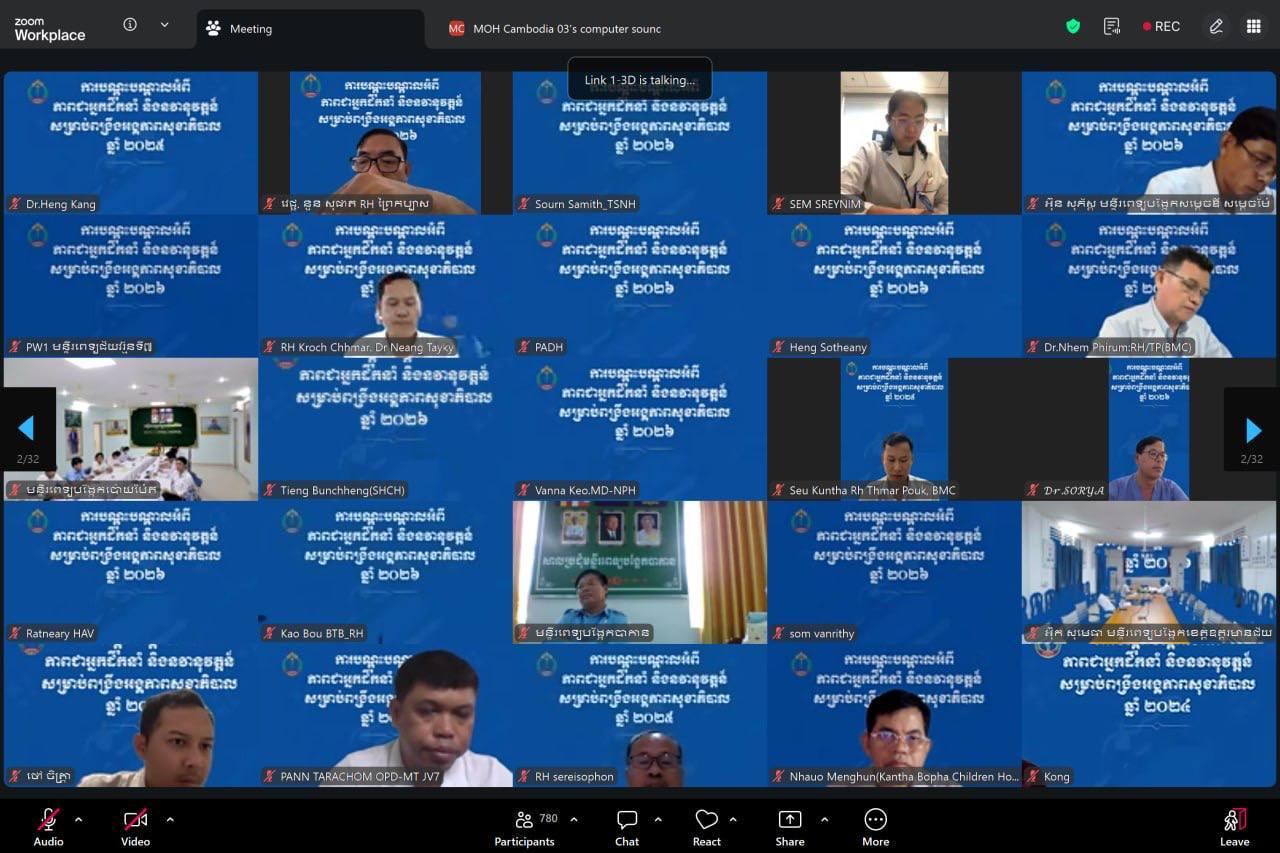The width and height of the screenshot is (1280, 853).
Task: Click the 780 participant count
Action: (x=548, y=818)
